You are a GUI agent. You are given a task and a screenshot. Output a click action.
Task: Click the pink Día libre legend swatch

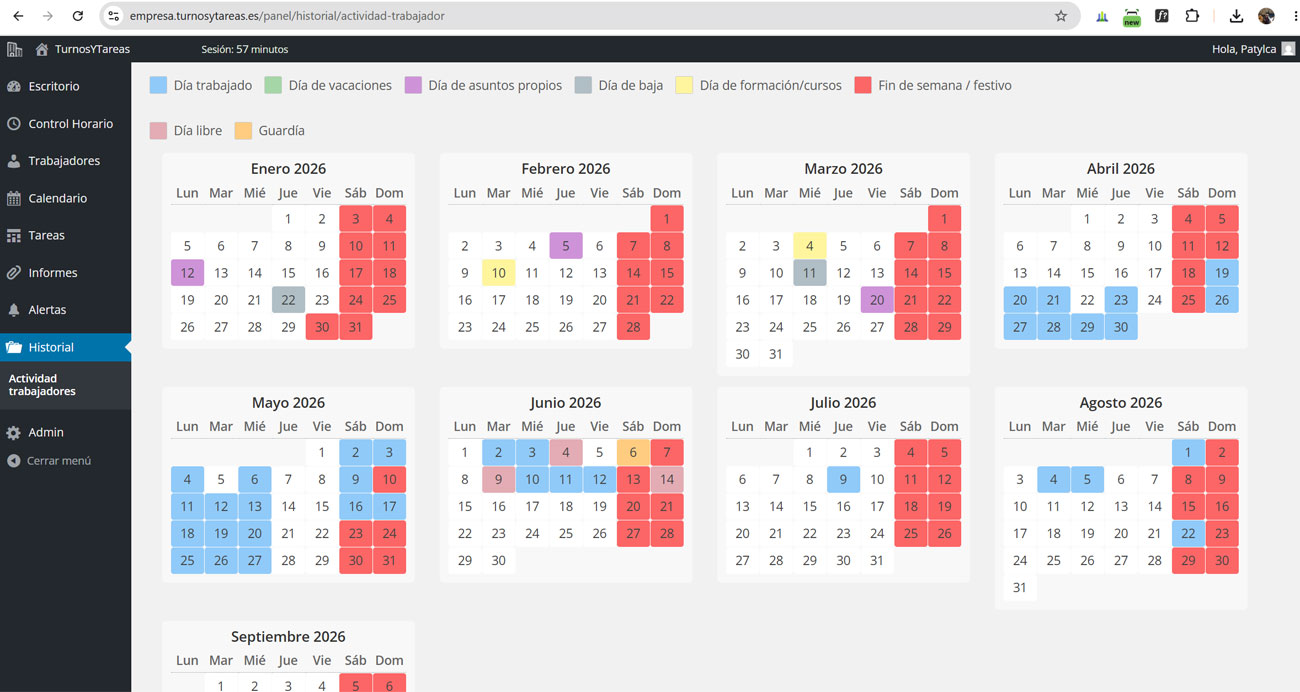(158, 130)
